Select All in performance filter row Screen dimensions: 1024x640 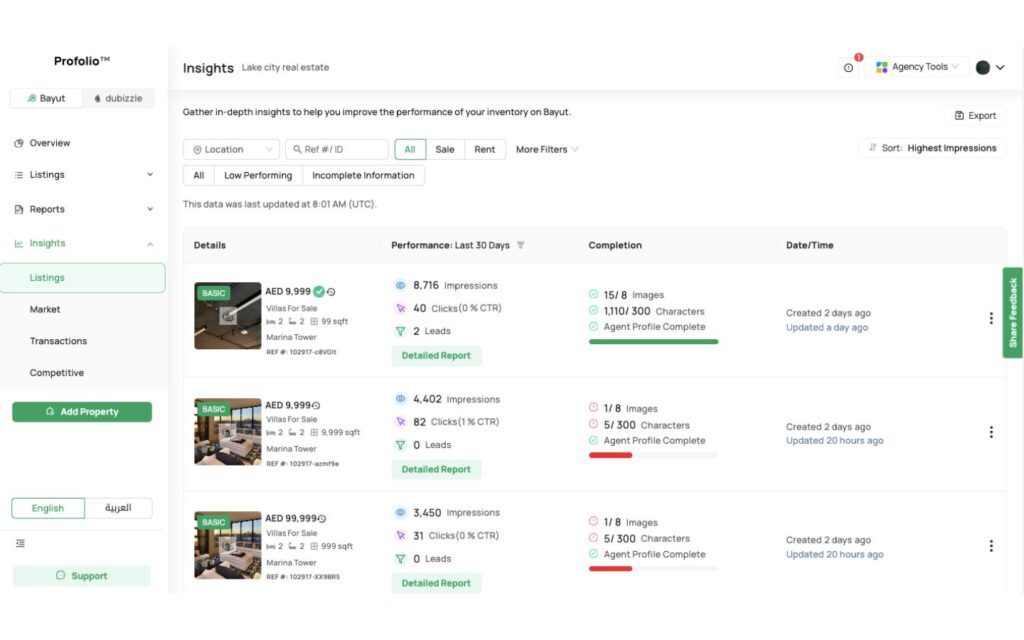pyautogui.click(x=199, y=176)
